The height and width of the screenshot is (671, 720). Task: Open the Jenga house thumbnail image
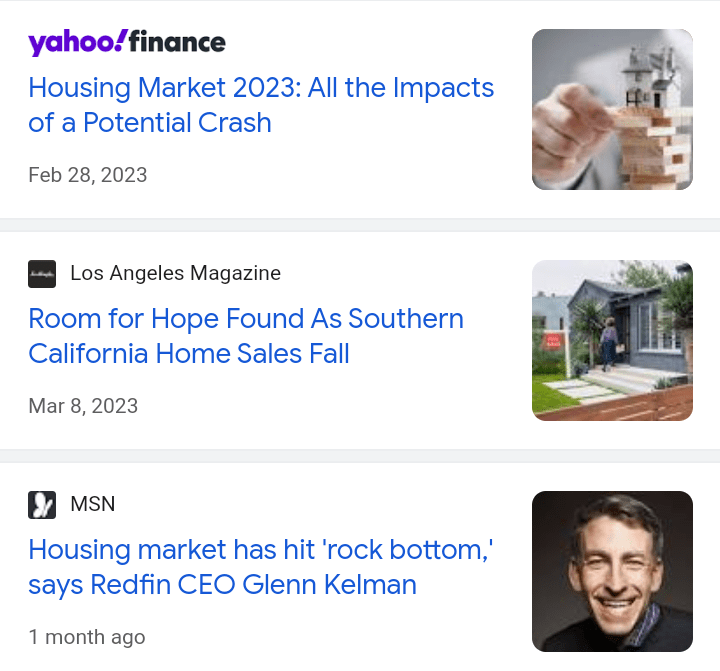(612, 109)
